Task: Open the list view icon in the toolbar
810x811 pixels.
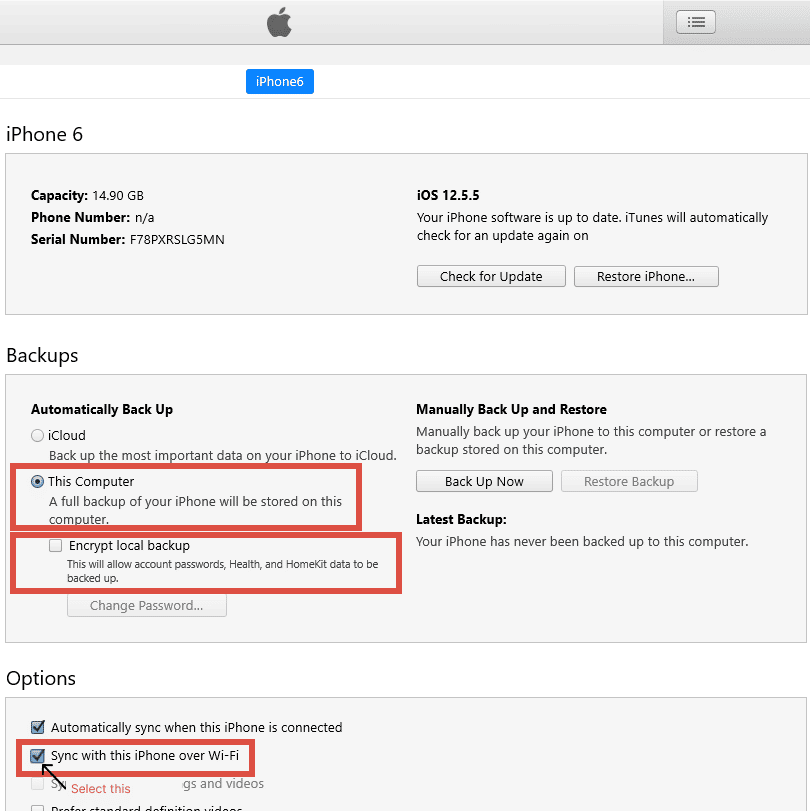Action: pyautogui.click(x=695, y=21)
